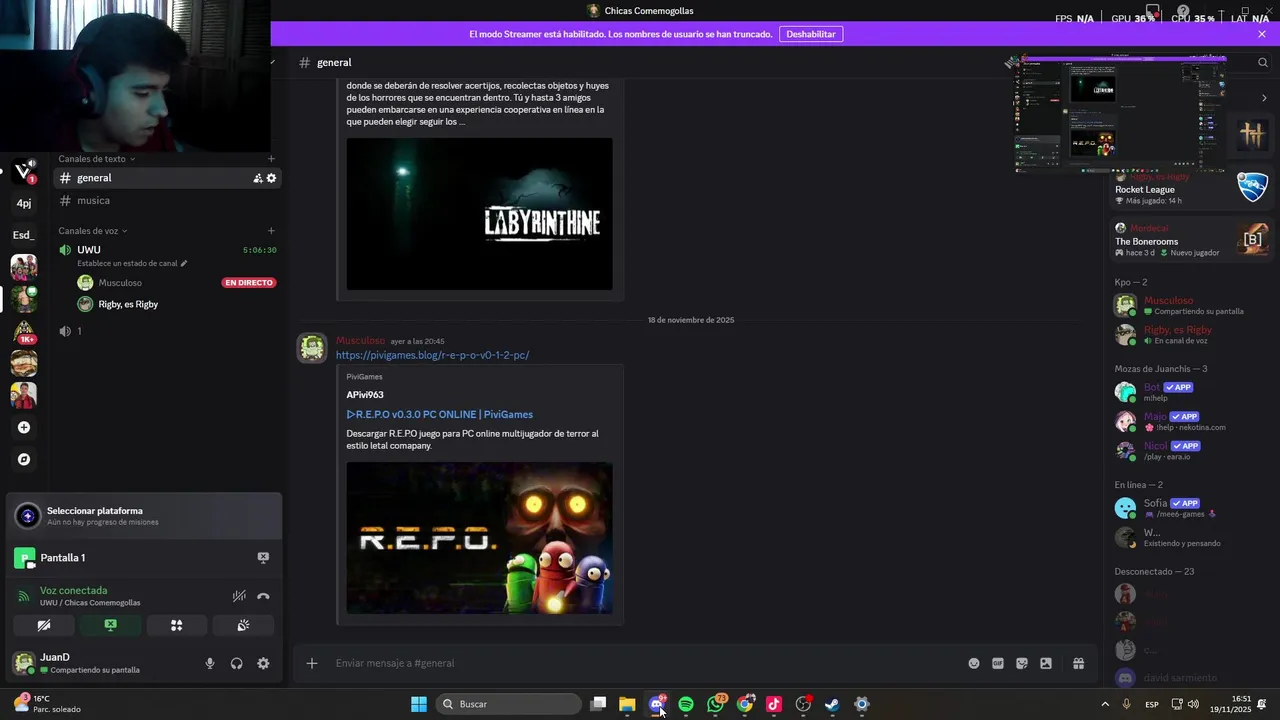Open Nicol app in member list
Image resolution: width=1280 pixels, height=720 pixels.
pyautogui.click(x=1191, y=450)
